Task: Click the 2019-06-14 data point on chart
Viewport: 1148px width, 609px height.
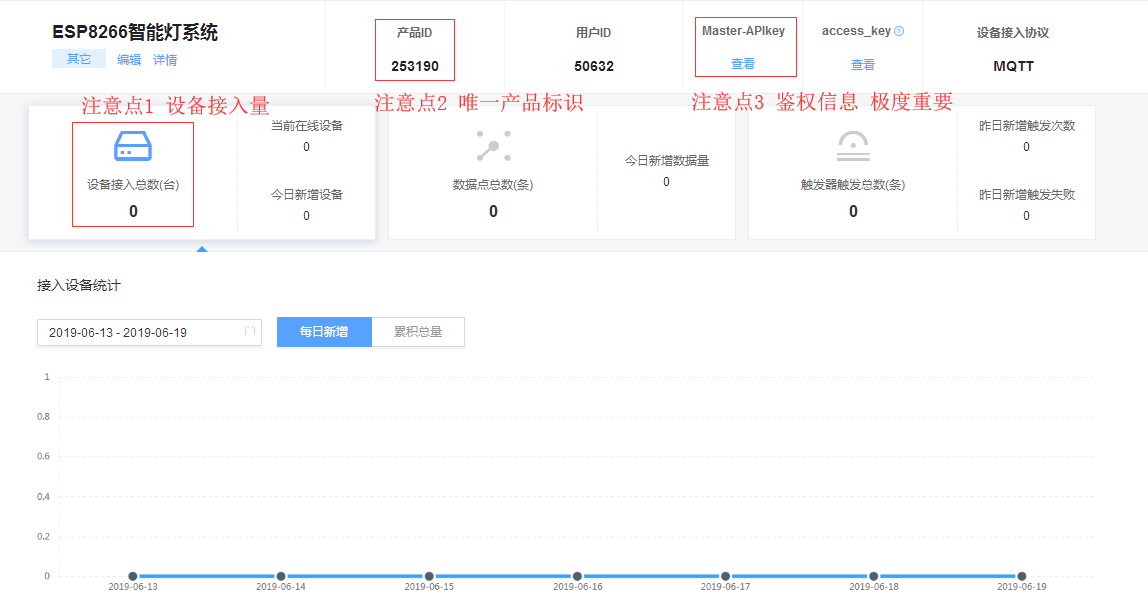Action: (x=281, y=576)
